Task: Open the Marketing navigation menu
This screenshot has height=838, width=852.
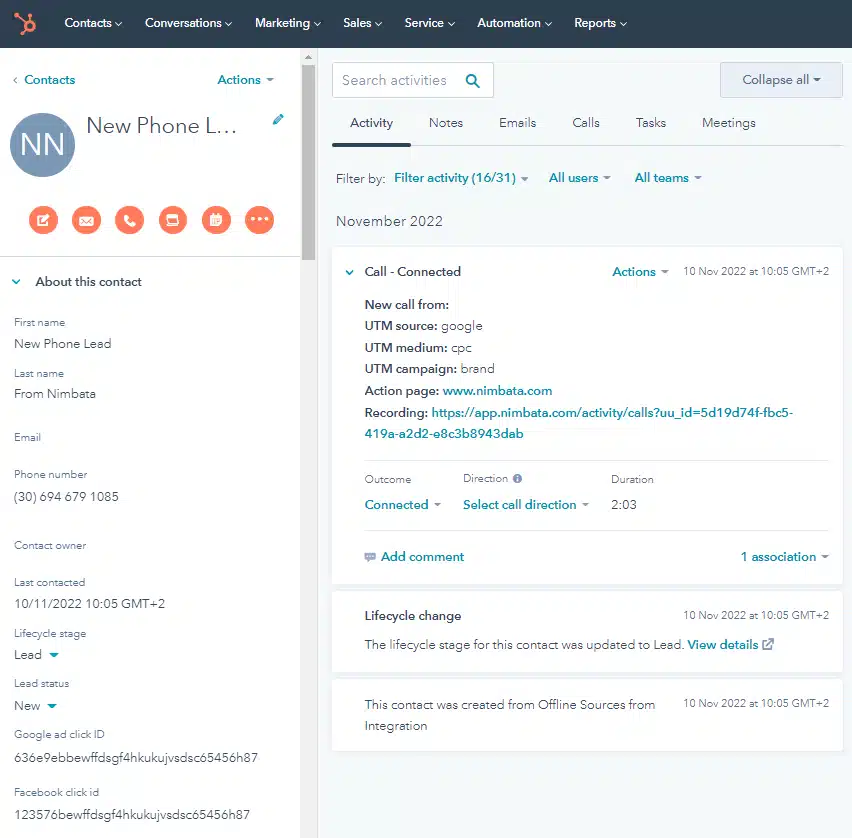Action: (287, 23)
